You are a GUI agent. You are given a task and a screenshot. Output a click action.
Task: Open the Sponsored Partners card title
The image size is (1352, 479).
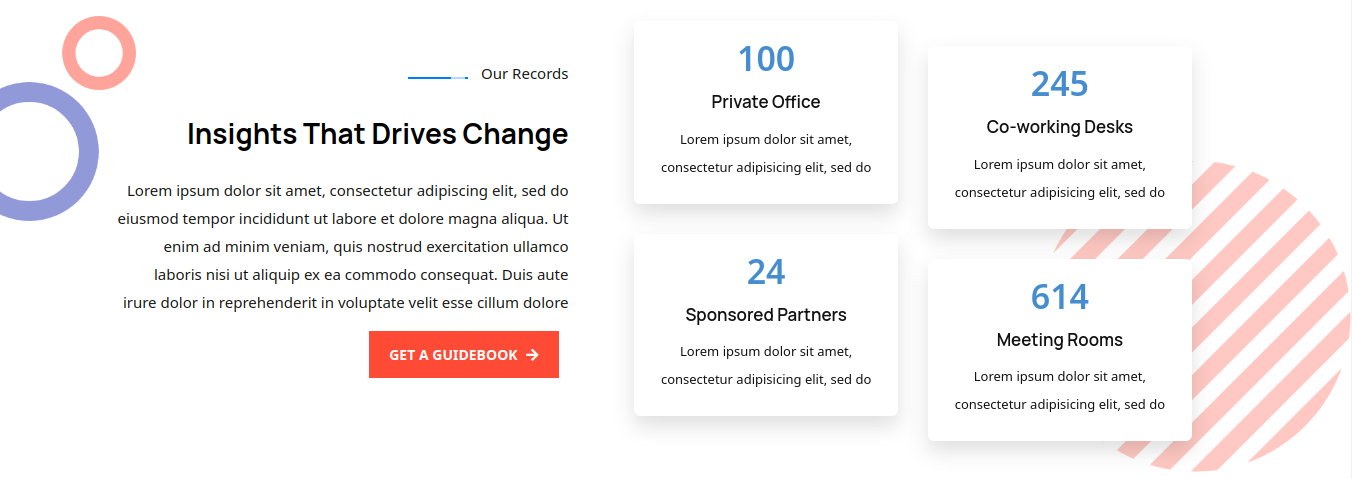point(766,315)
